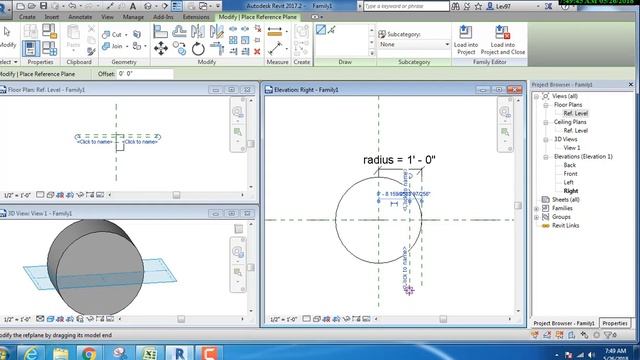Viewport: 640px width, 360px height.
Task: Click the Cut geometry button
Action: click(113, 34)
